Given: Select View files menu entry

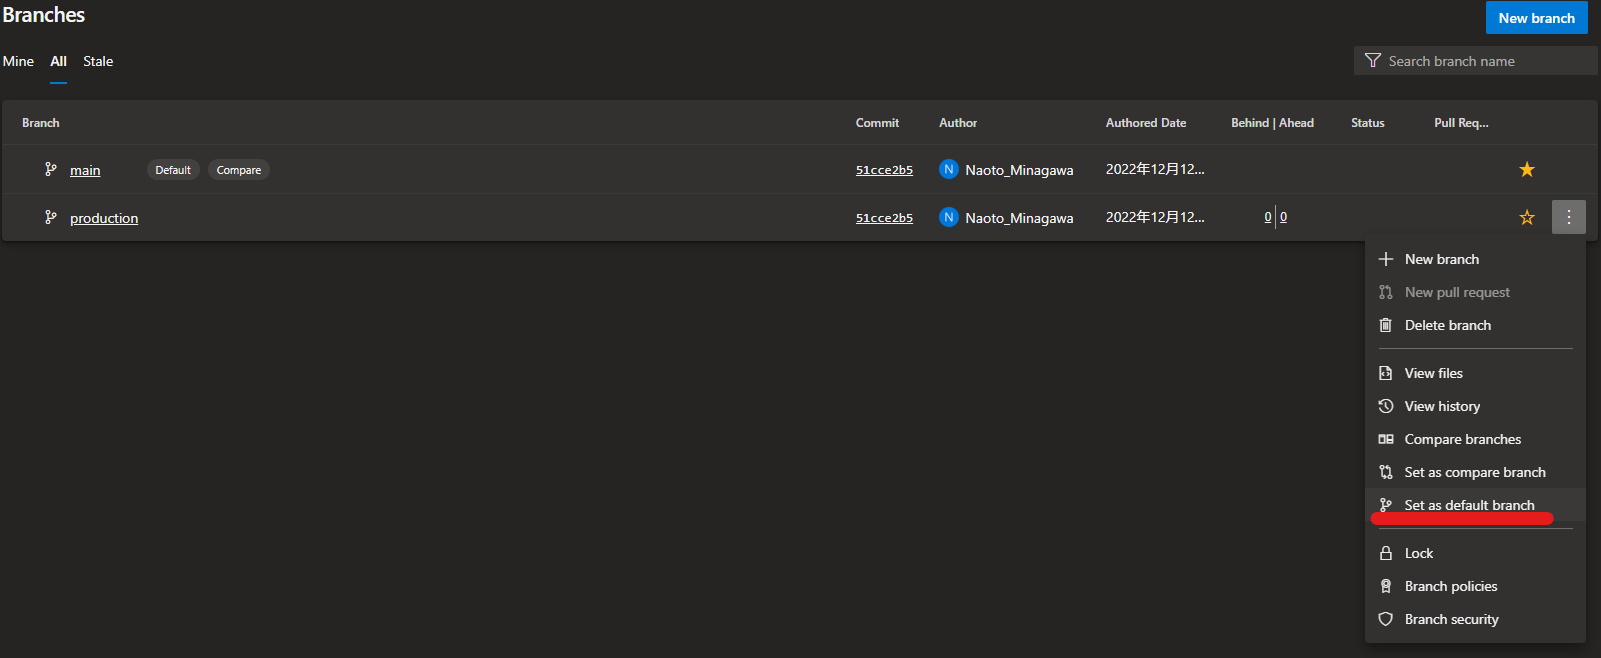Looking at the screenshot, I should coord(1475,373).
